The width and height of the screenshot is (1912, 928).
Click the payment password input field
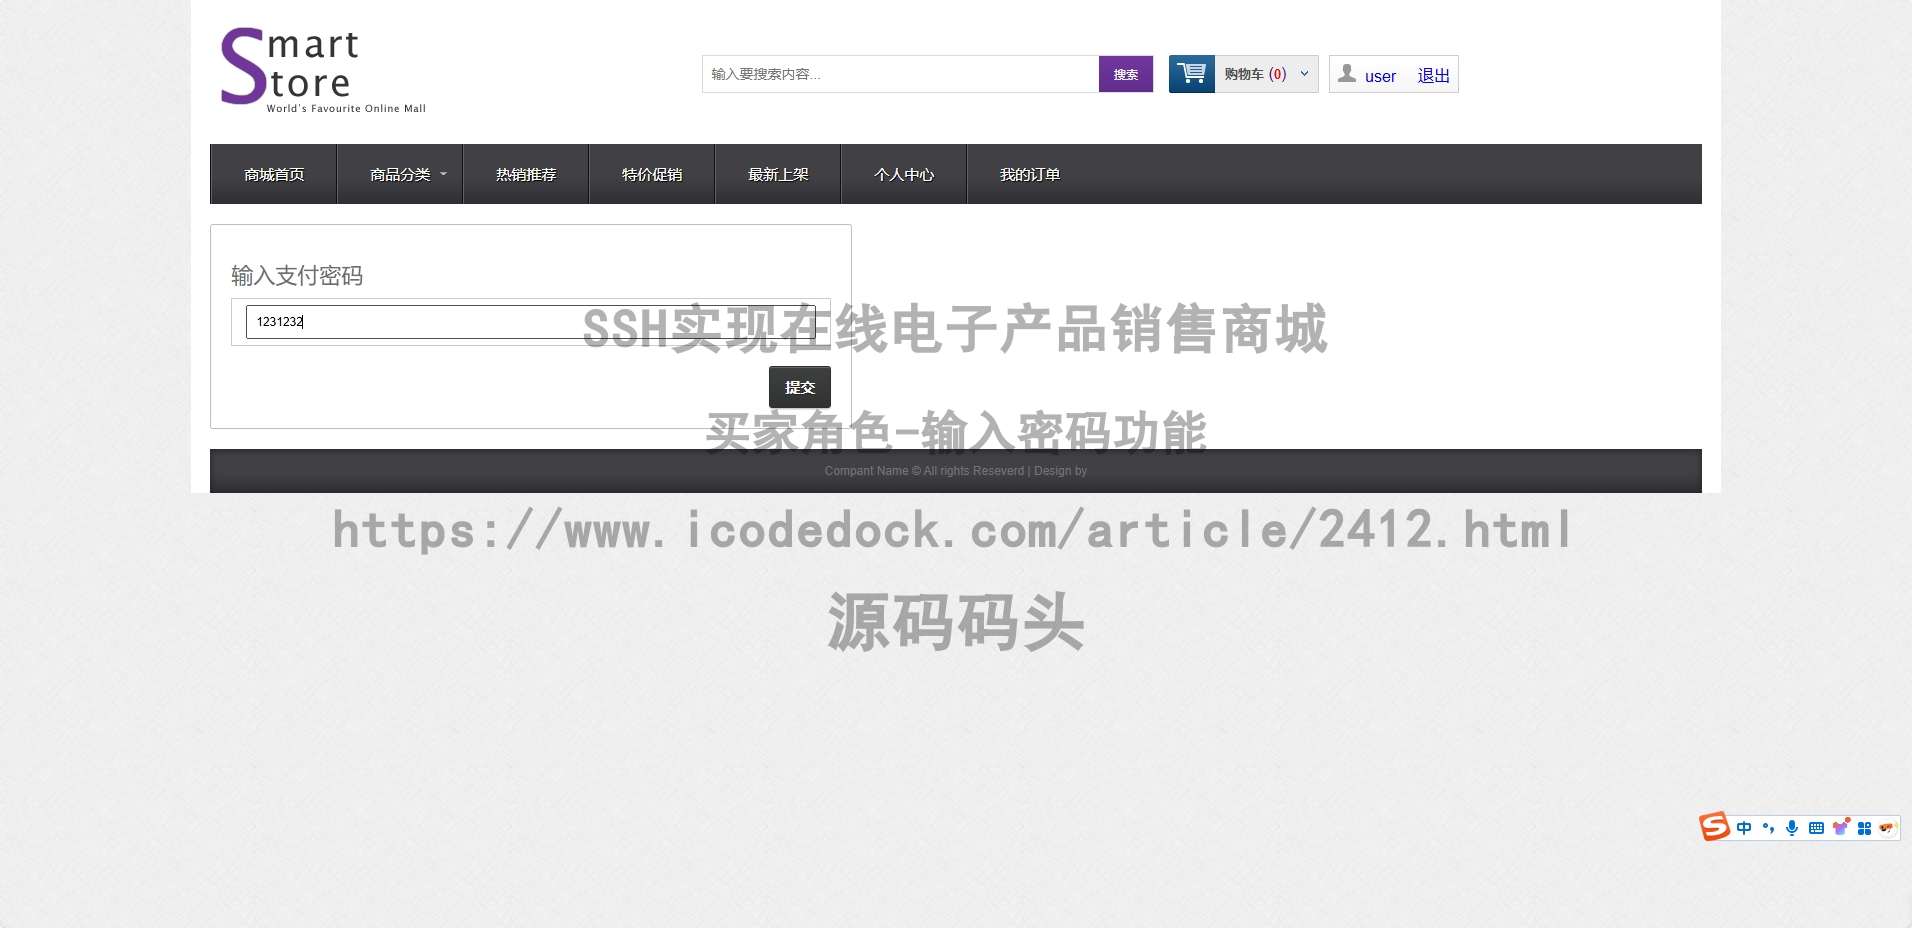531,322
